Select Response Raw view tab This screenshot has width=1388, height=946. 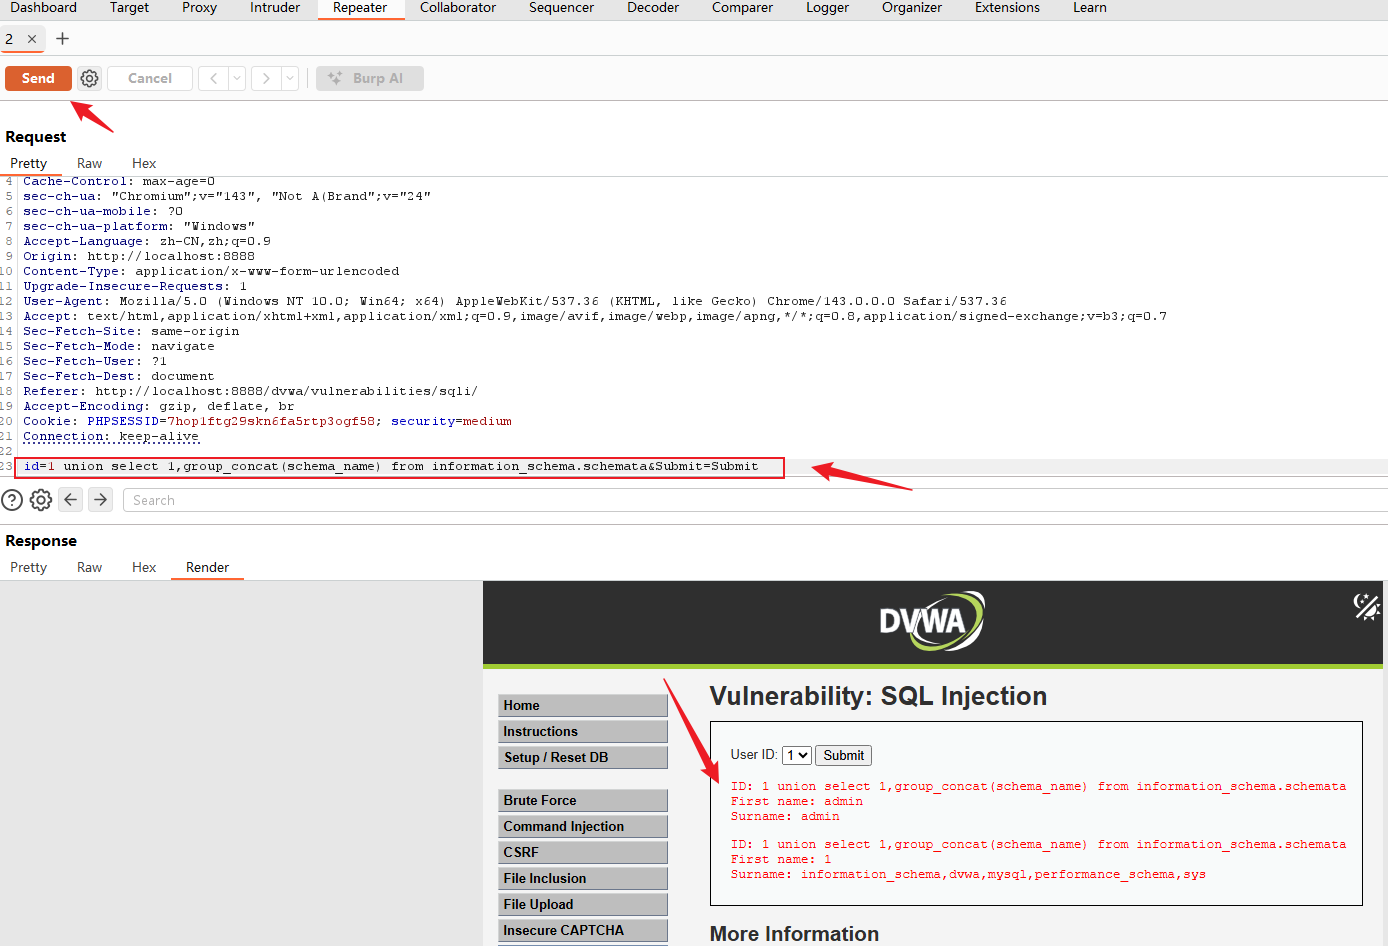click(90, 567)
